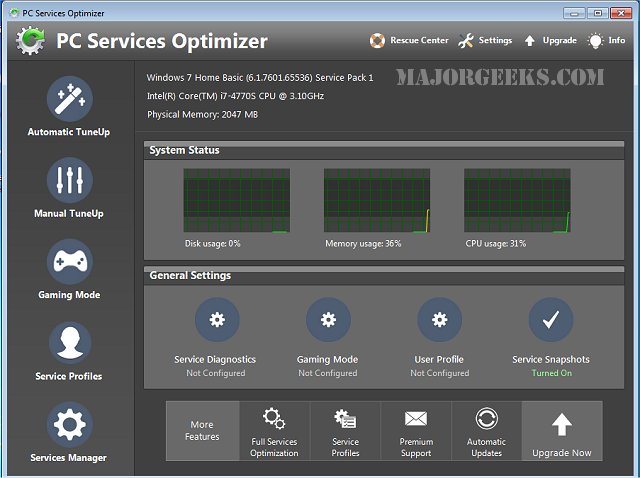Click the Rescue Center lifebuoy icon
Screen dimensions: 640x478
pyautogui.click(x=377, y=40)
